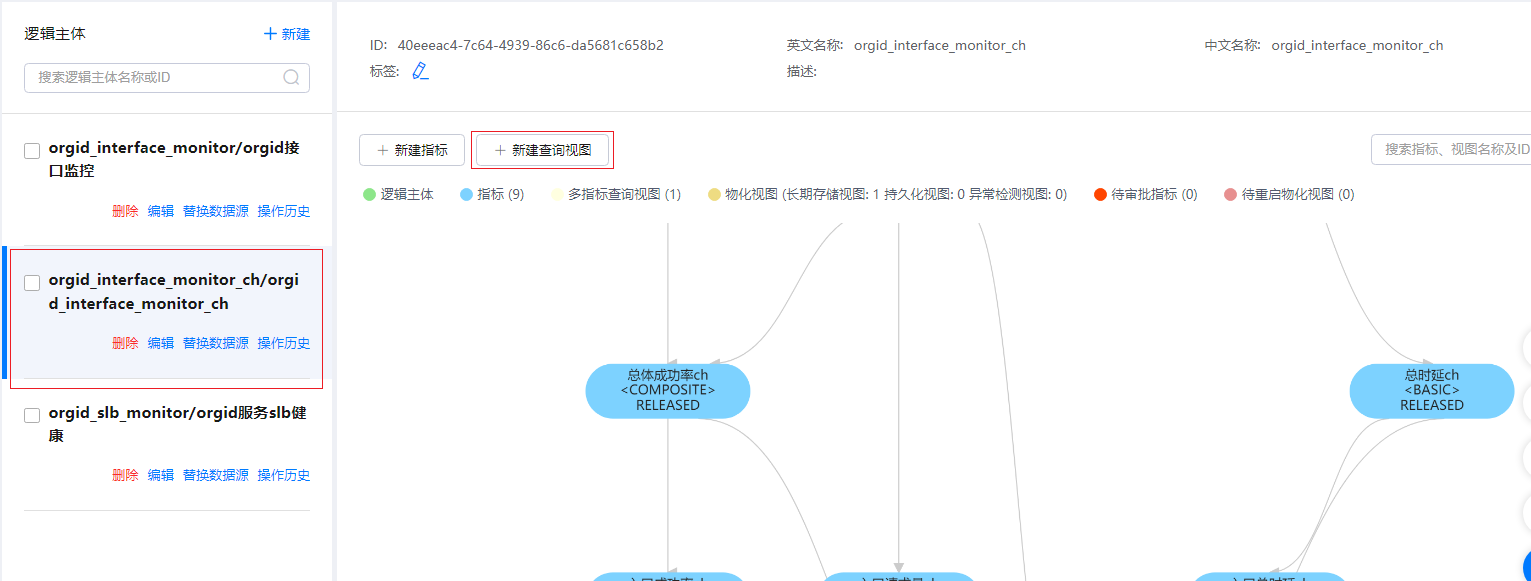This screenshot has height=581, width=1531.
Task: Click the green 逻辑主体 legend dot
Action: 369,195
